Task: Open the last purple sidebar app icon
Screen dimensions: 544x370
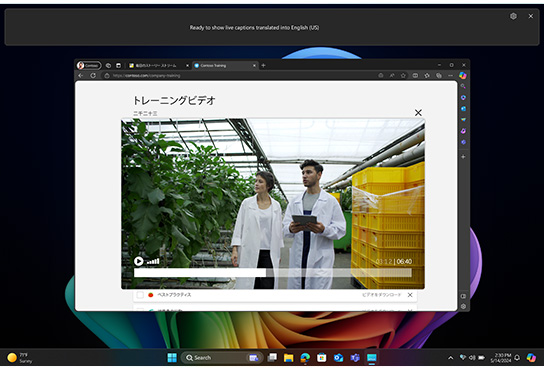Action: click(x=463, y=142)
